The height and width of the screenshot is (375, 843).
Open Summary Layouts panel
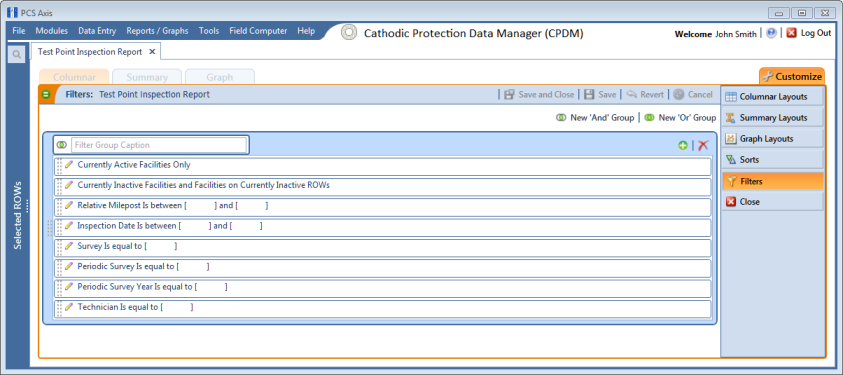tap(773, 118)
